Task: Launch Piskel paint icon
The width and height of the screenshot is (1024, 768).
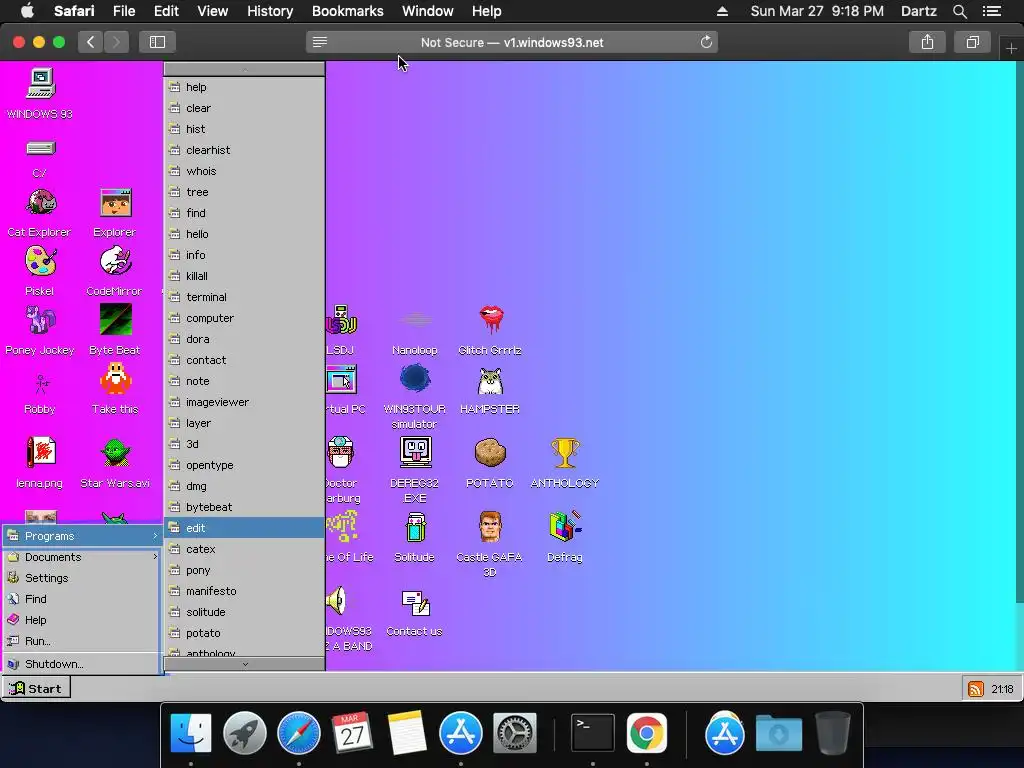Action: point(40,271)
